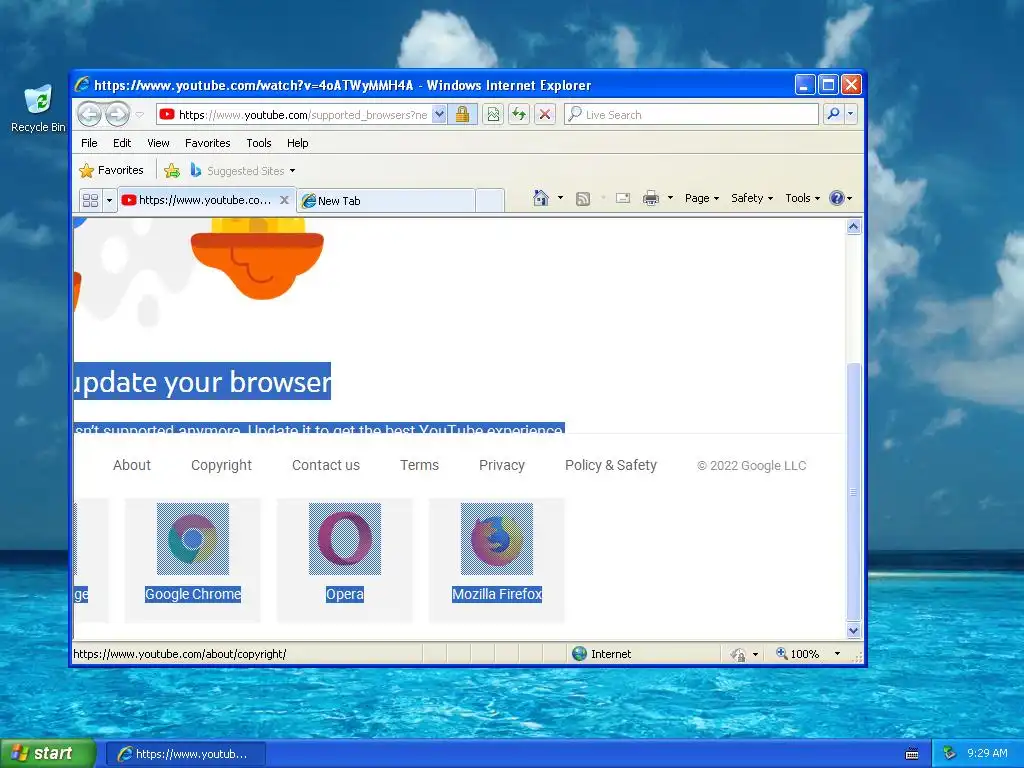The height and width of the screenshot is (768, 1024).
Task: Open the File menu
Action: 89,143
